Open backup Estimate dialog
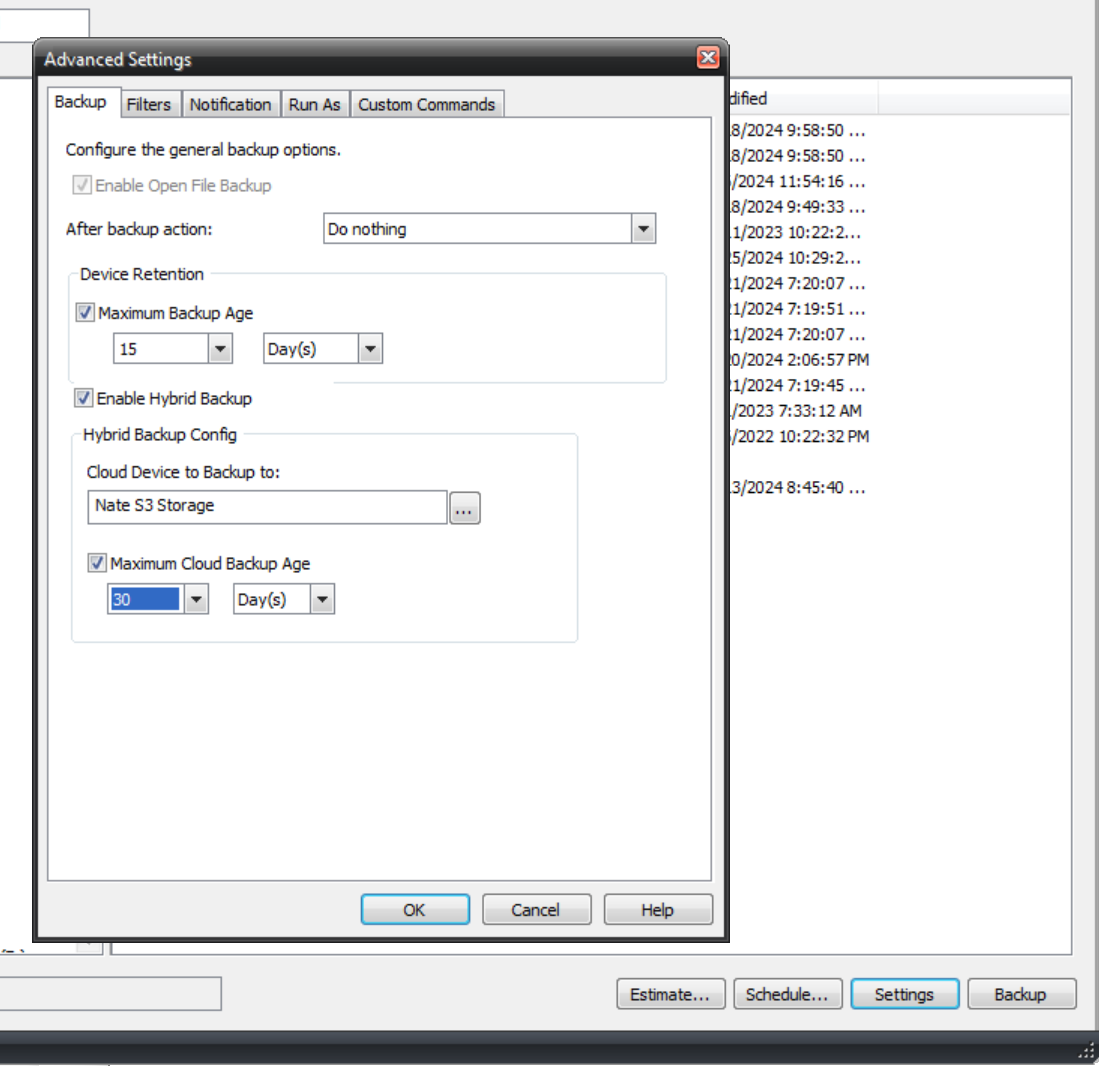The image size is (1099, 1066). coord(670,993)
